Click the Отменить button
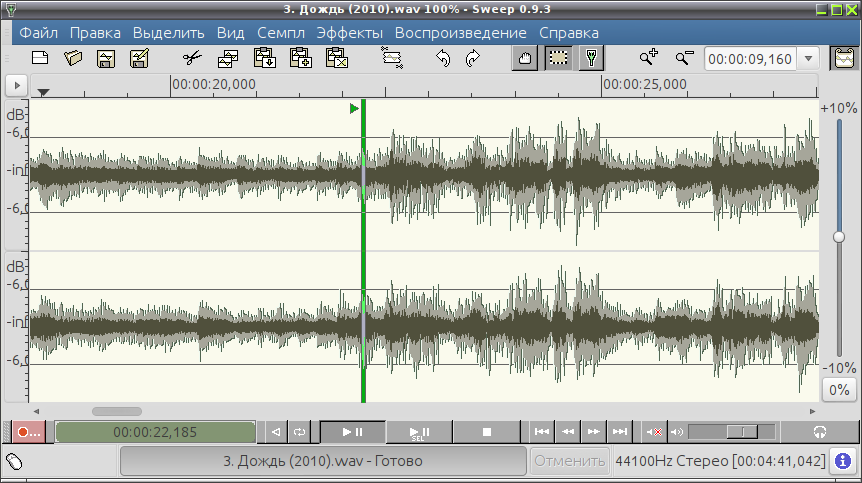Viewport: 862px width, 483px height. point(570,461)
